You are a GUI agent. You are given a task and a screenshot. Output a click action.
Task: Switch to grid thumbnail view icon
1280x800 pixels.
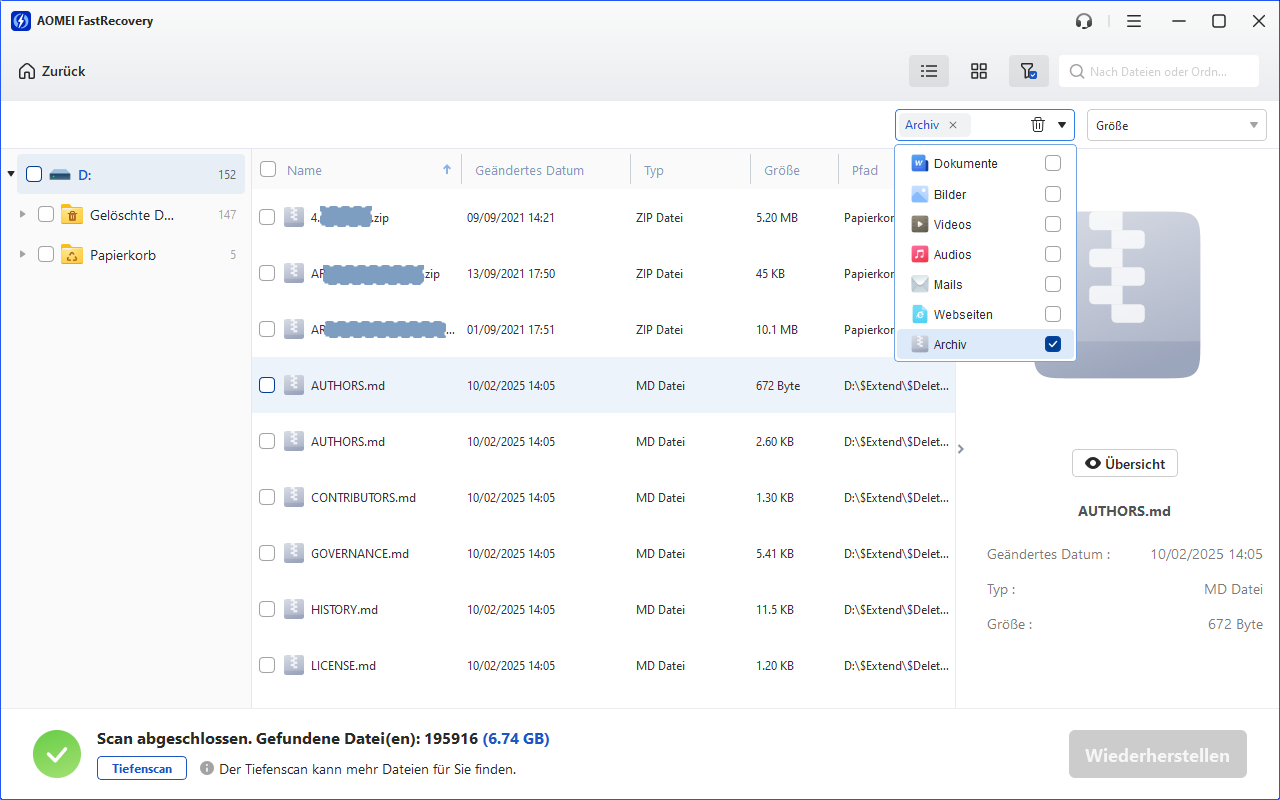pos(979,71)
